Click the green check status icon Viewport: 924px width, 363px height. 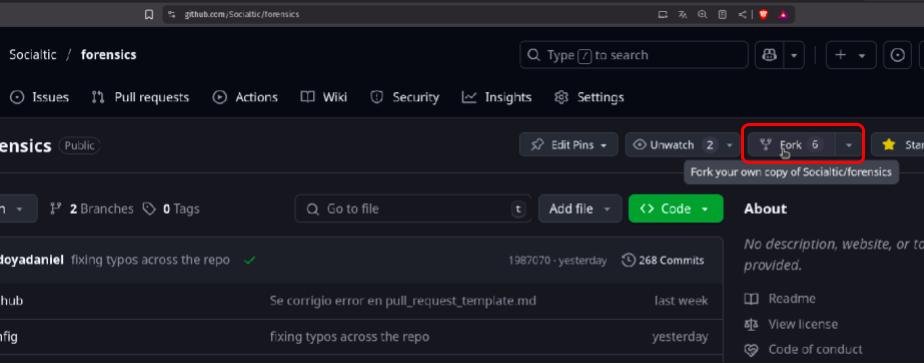(x=249, y=260)
